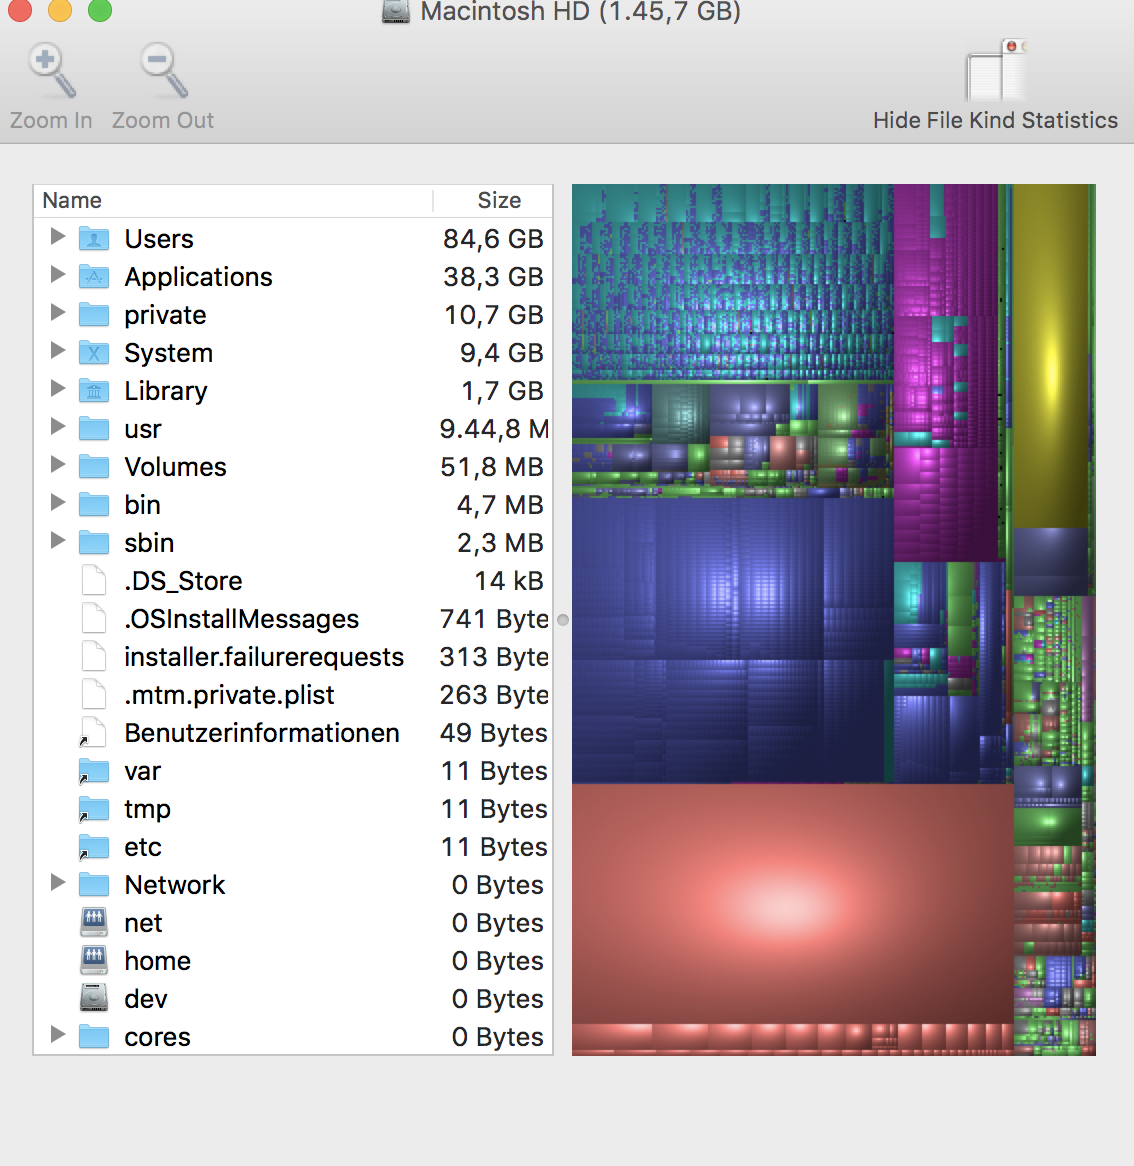Click the Zoom In magnifier icon
The height and width of the screenshot is (1166, 1134).
[x=51, y=71]
